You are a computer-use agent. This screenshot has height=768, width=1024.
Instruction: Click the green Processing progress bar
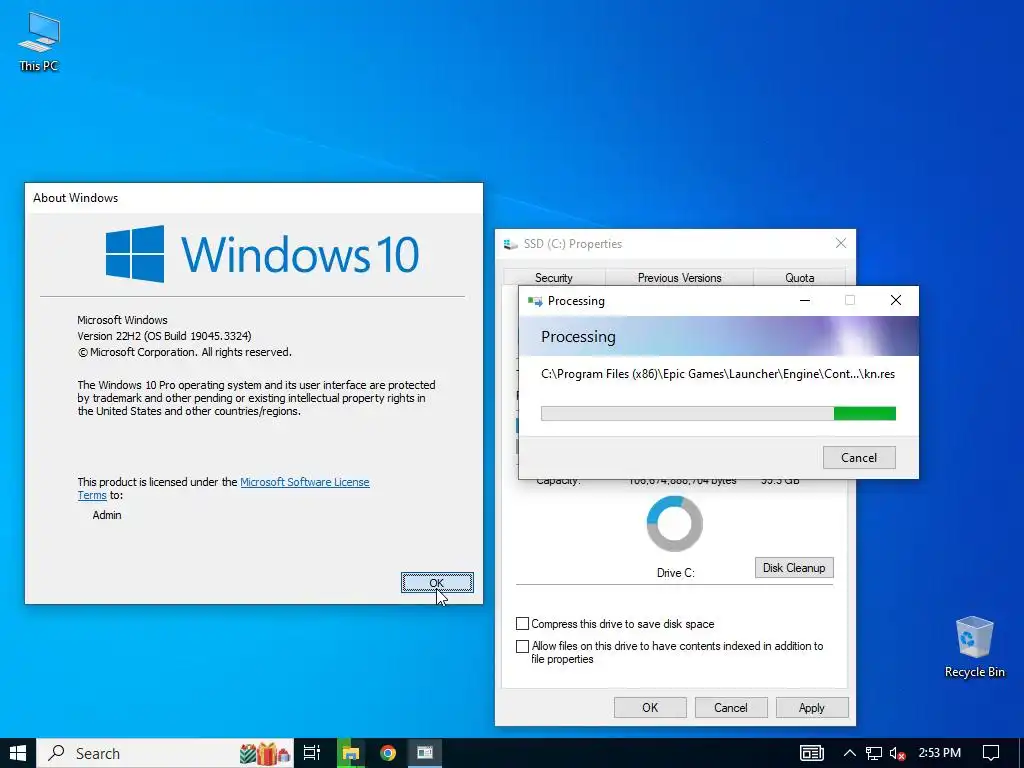tap(718, 413)
